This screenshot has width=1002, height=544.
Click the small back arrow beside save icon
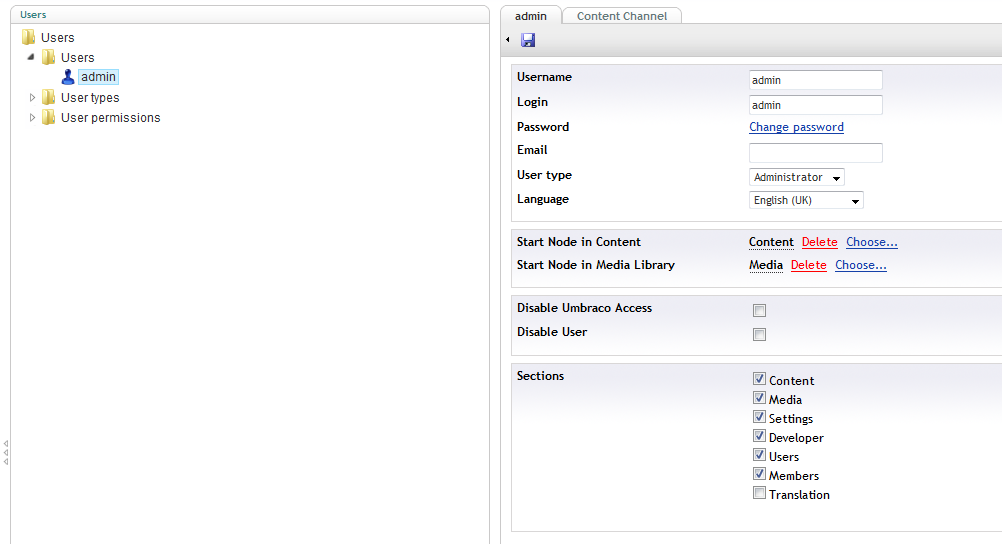[508, 40]
